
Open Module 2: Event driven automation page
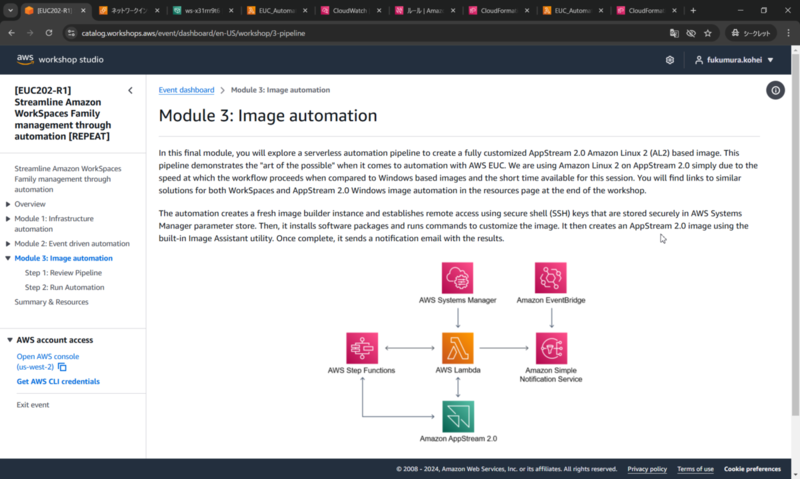(x=72, y=244)
